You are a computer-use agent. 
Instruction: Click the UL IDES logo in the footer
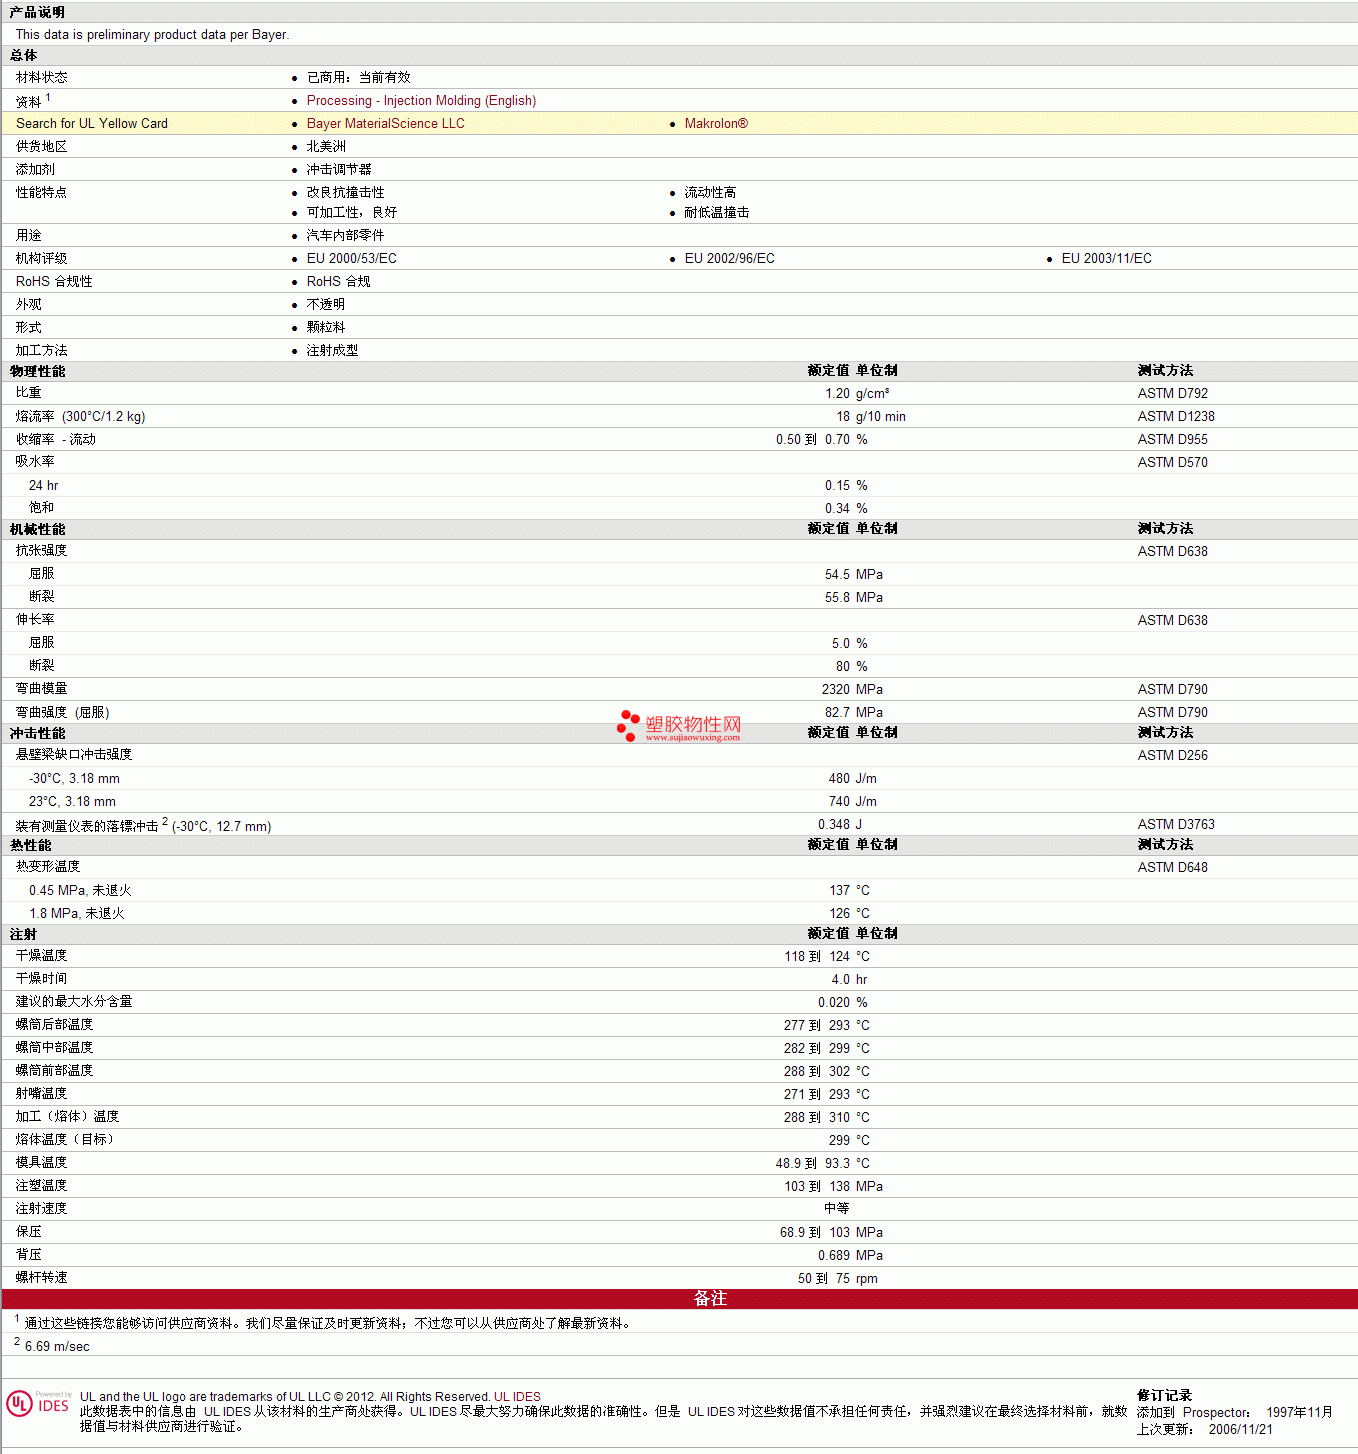39,1403
